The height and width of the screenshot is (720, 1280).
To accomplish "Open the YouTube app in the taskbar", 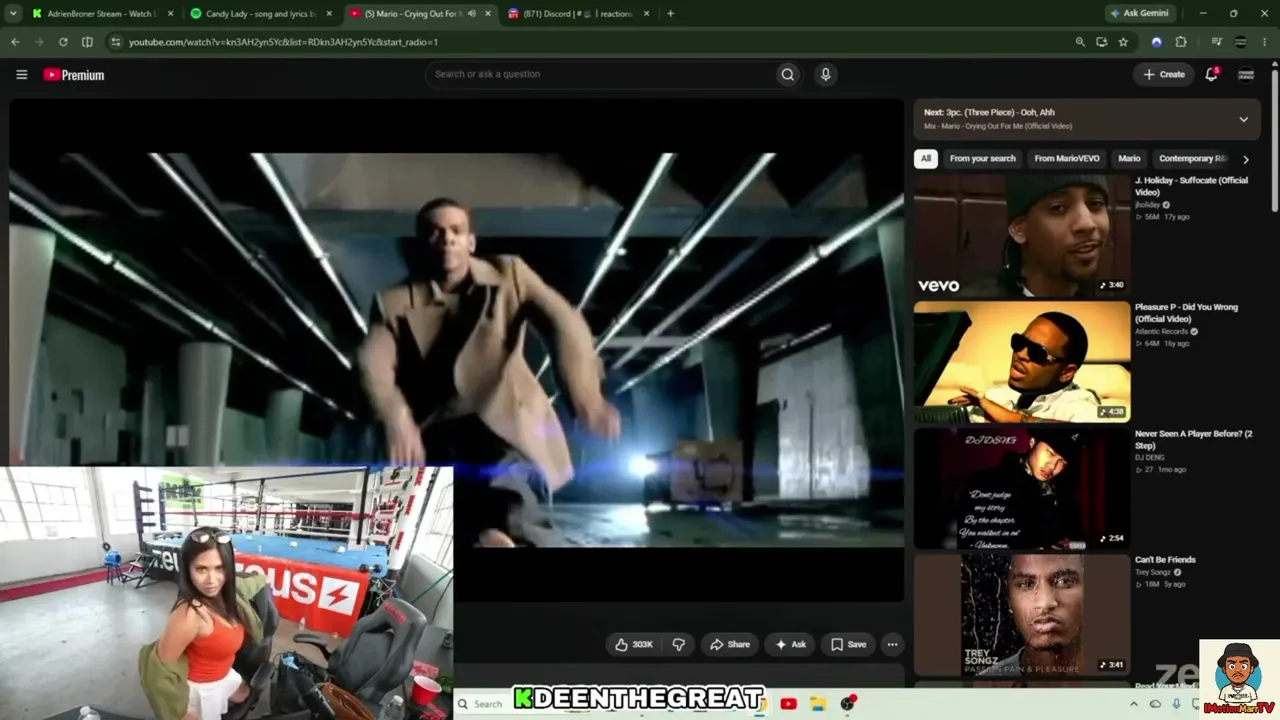I will click(788, 704).
